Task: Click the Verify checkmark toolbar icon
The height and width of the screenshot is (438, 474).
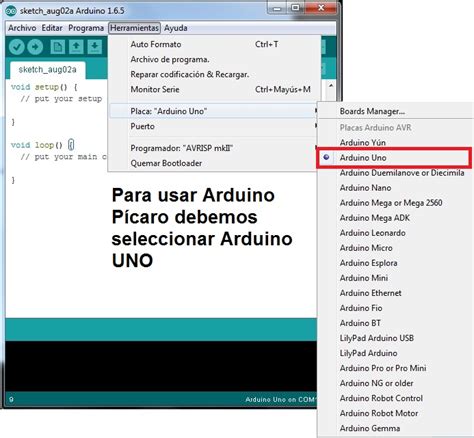Action: pos(17,47)
